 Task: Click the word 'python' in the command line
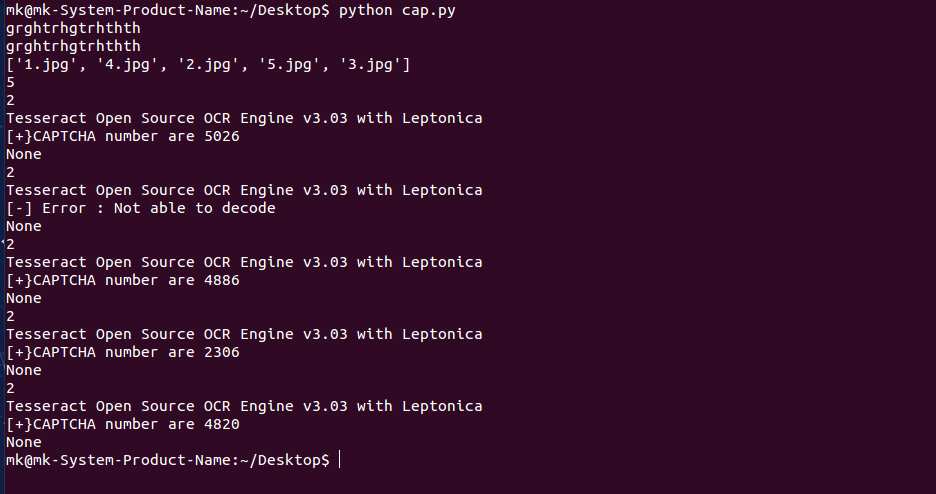point(366,11)
